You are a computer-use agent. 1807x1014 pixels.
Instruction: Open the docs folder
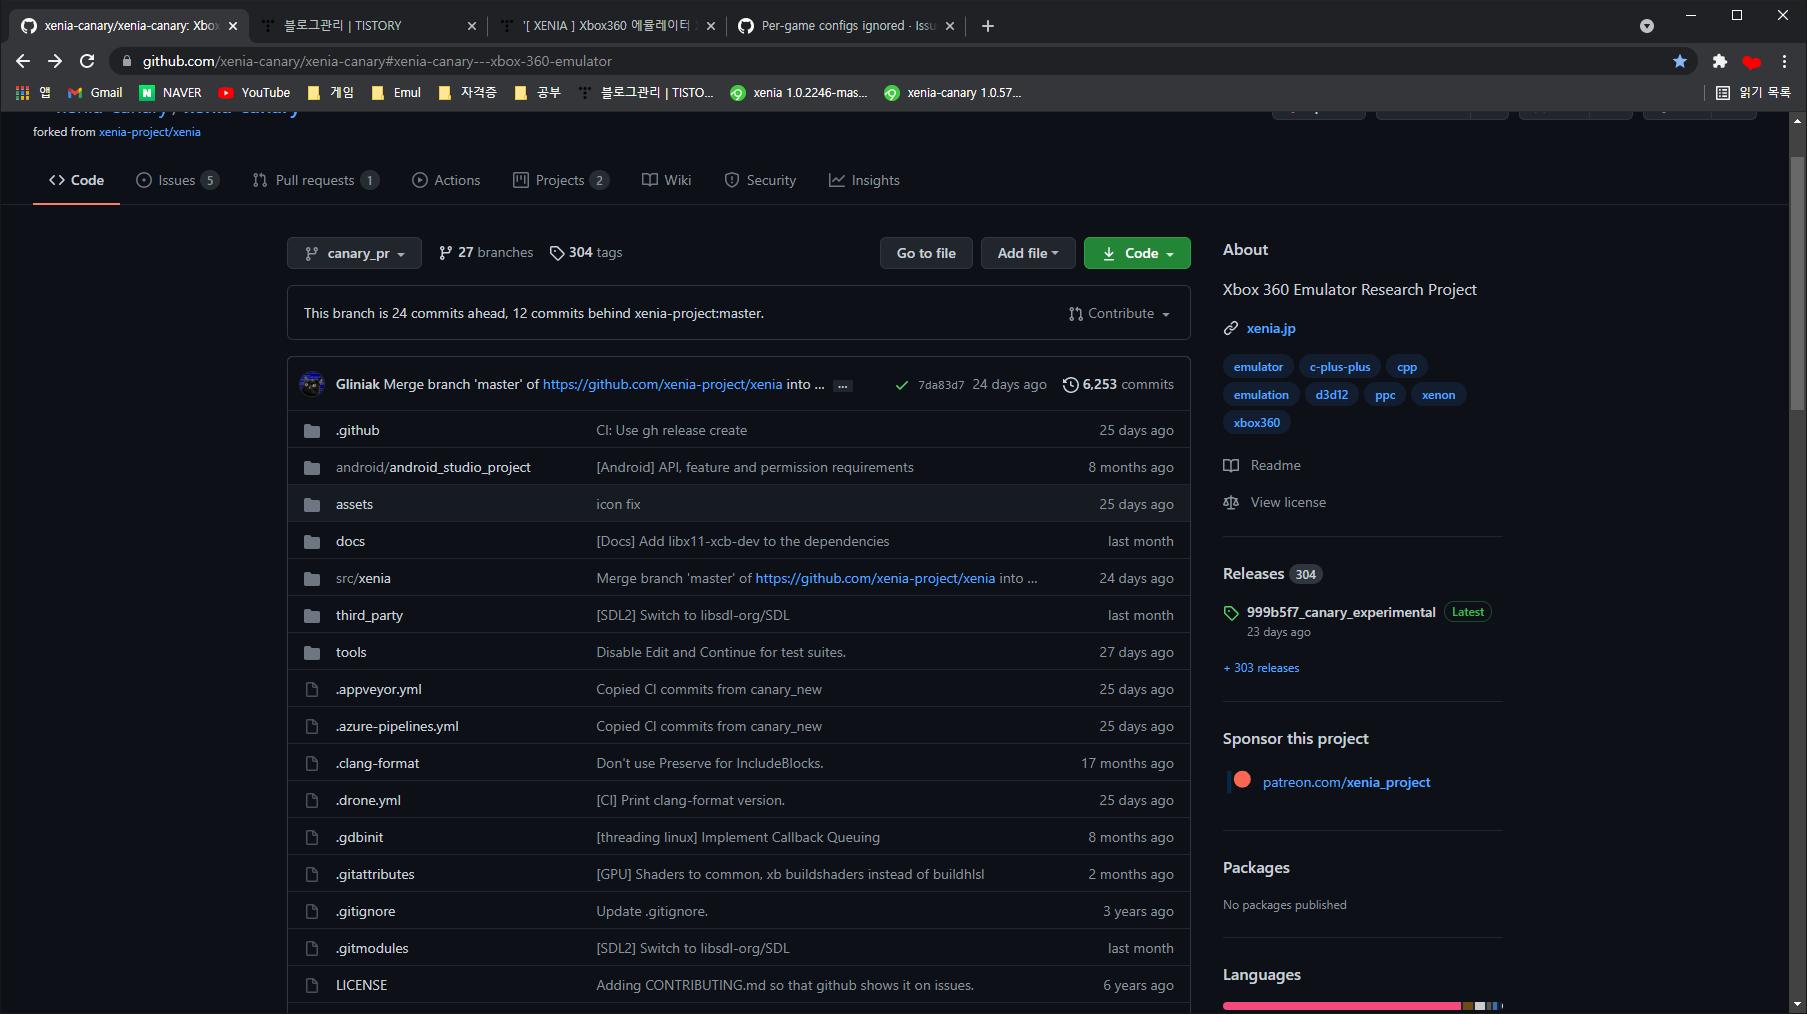click(350, 541)
